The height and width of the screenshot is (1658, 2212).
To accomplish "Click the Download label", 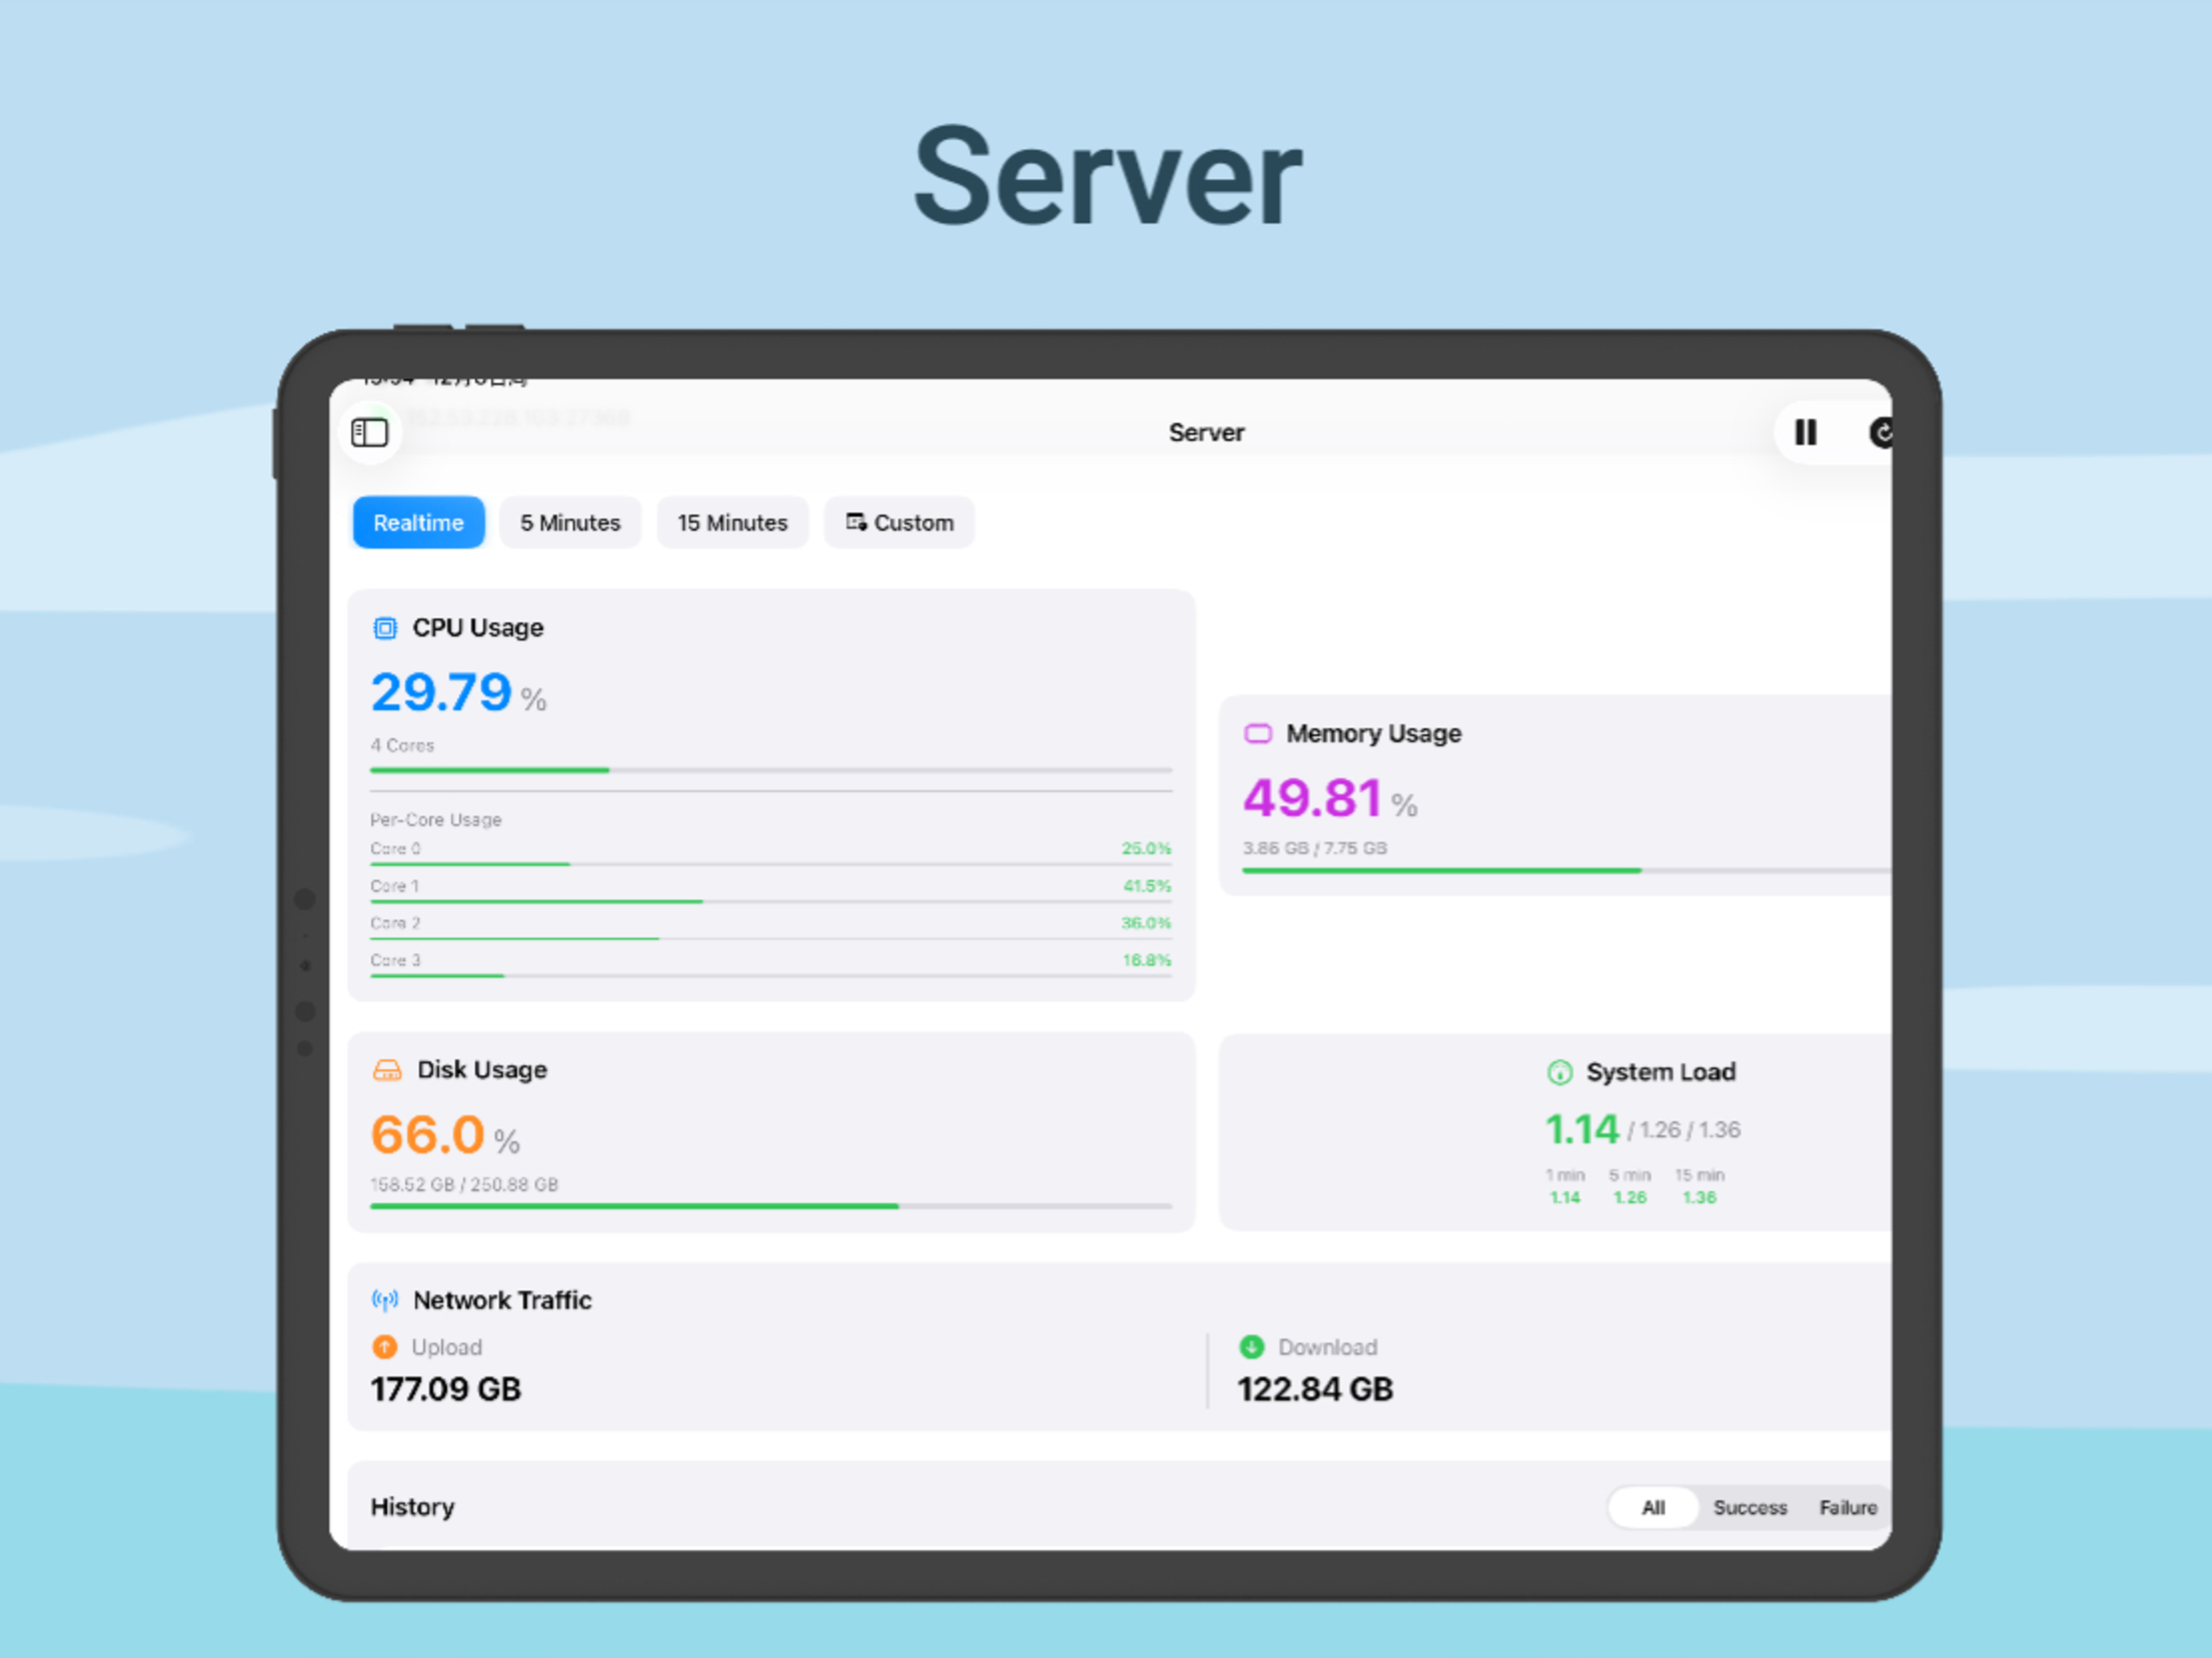I will pyautogui.click(x=1327, y=1347).
